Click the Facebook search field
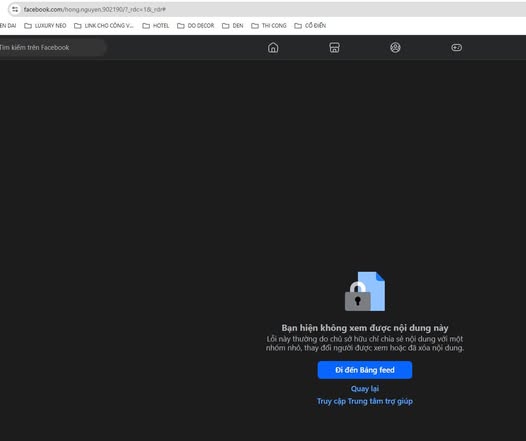 [x=52, y=47]
